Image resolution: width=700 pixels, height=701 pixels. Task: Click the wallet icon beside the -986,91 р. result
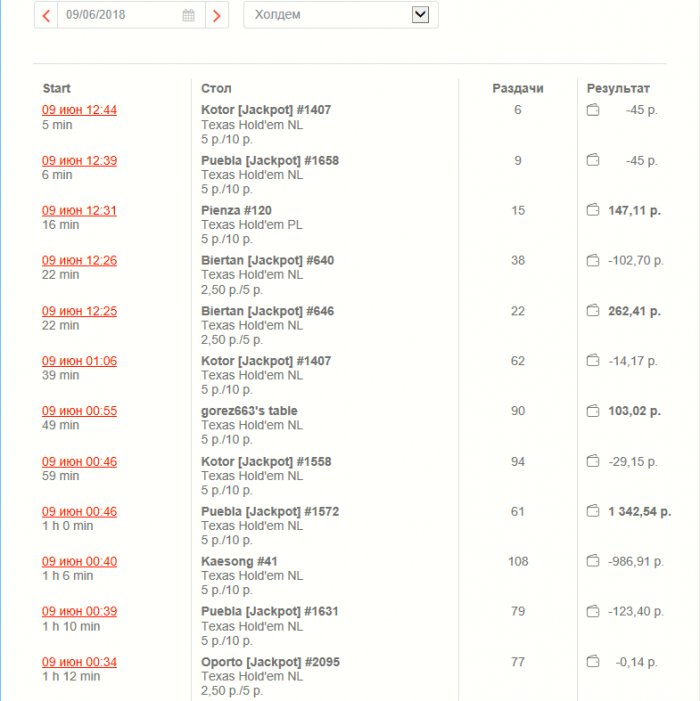coord(593,561)
